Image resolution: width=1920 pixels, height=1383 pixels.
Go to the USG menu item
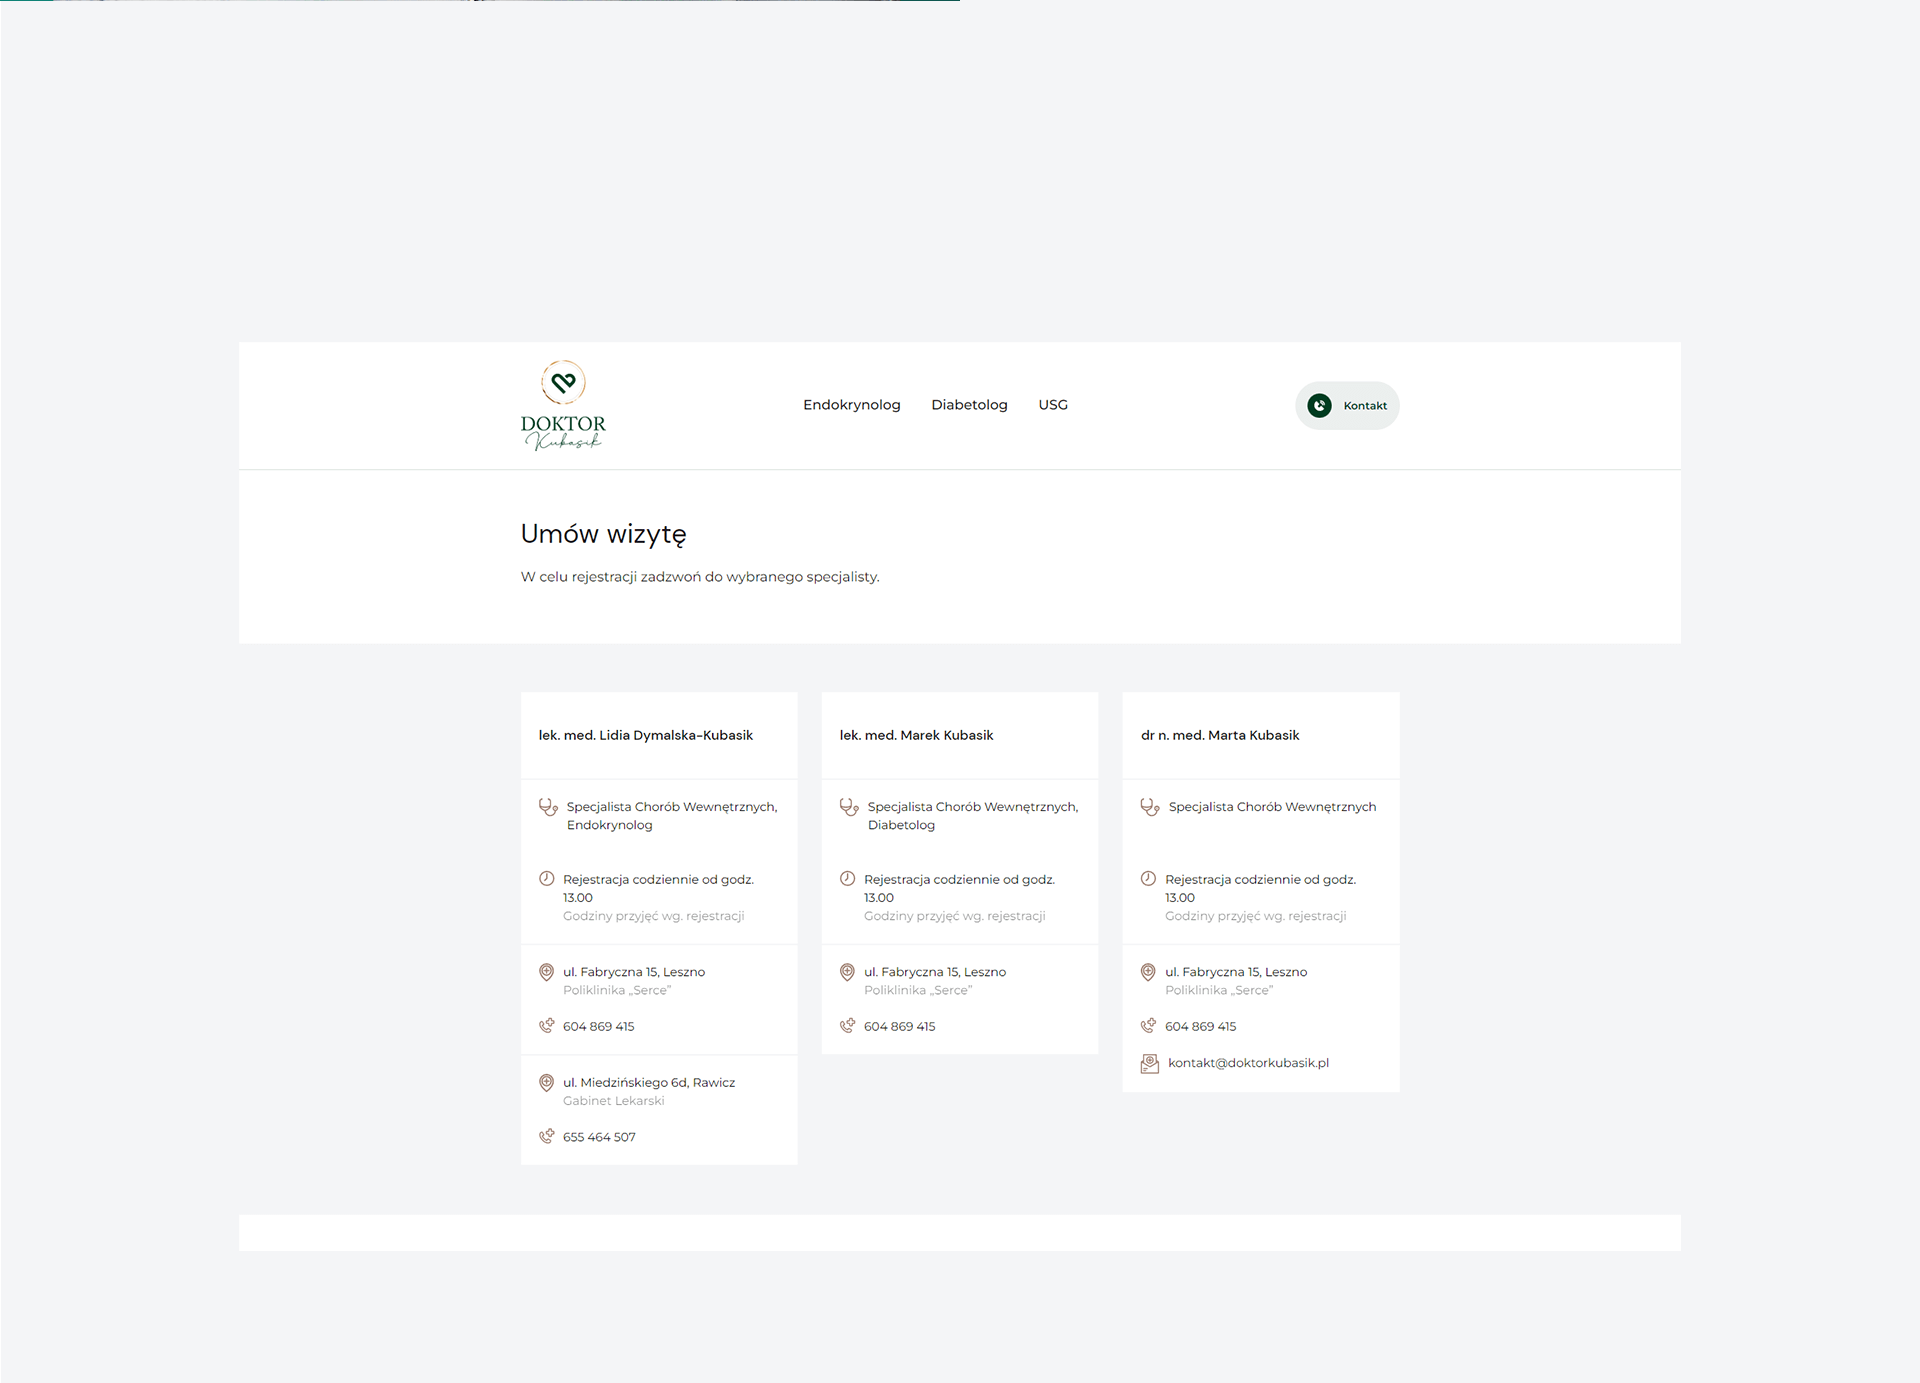coord(1053,405)
